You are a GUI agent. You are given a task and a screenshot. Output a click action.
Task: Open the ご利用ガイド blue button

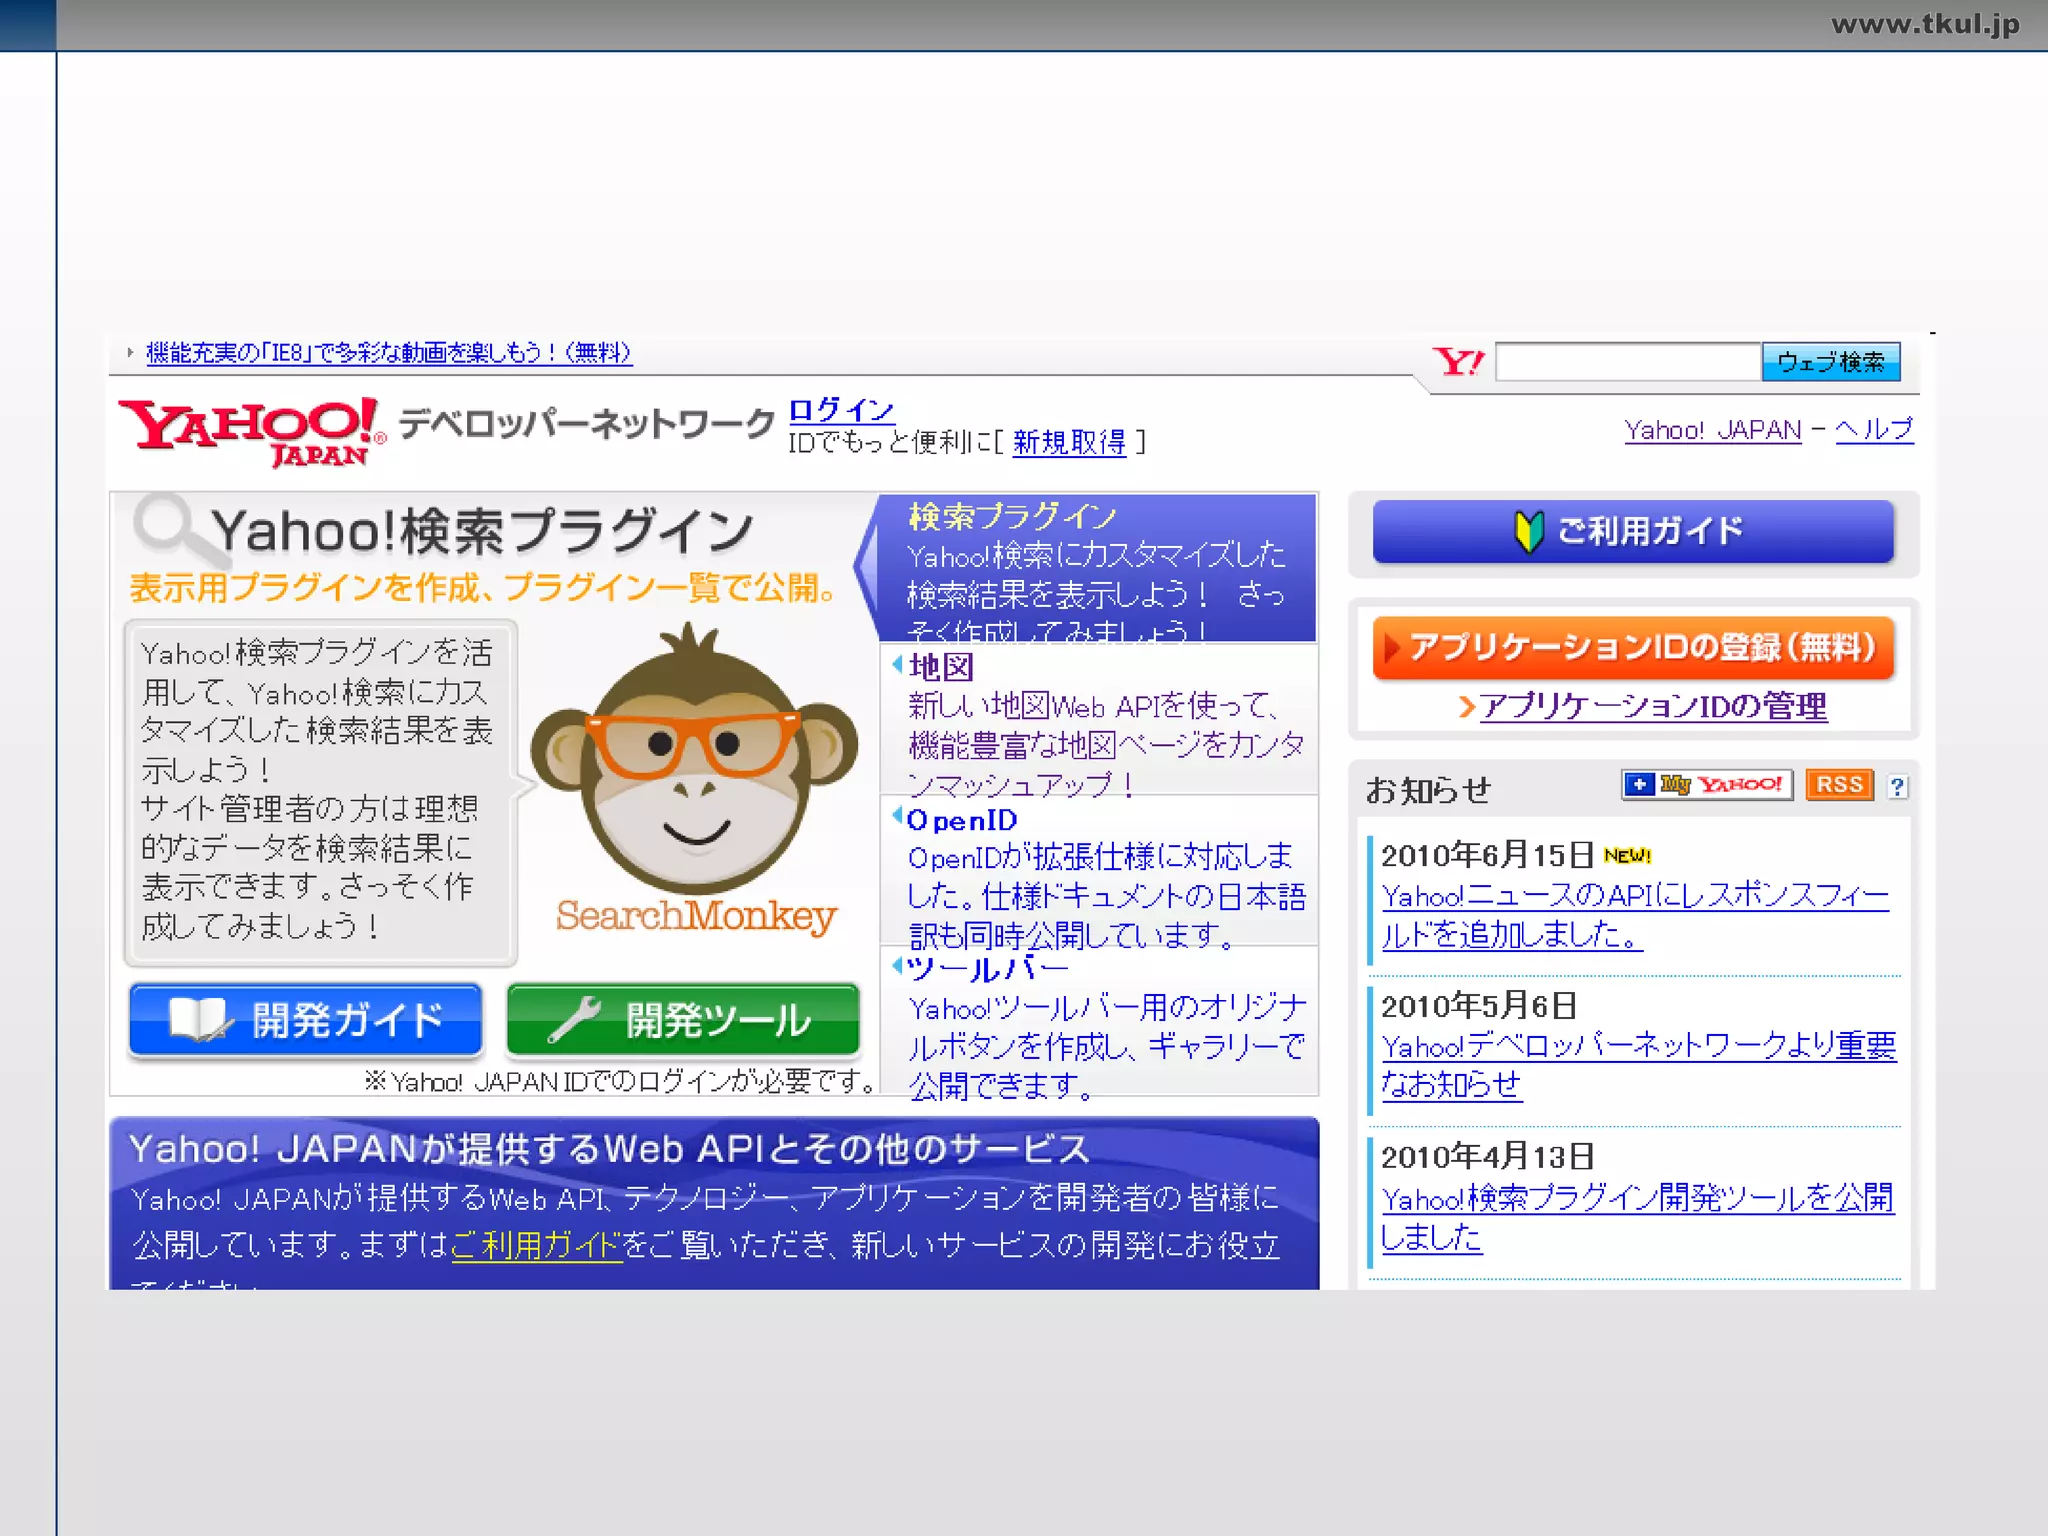pyautogui.click(x=1633, y=531)
